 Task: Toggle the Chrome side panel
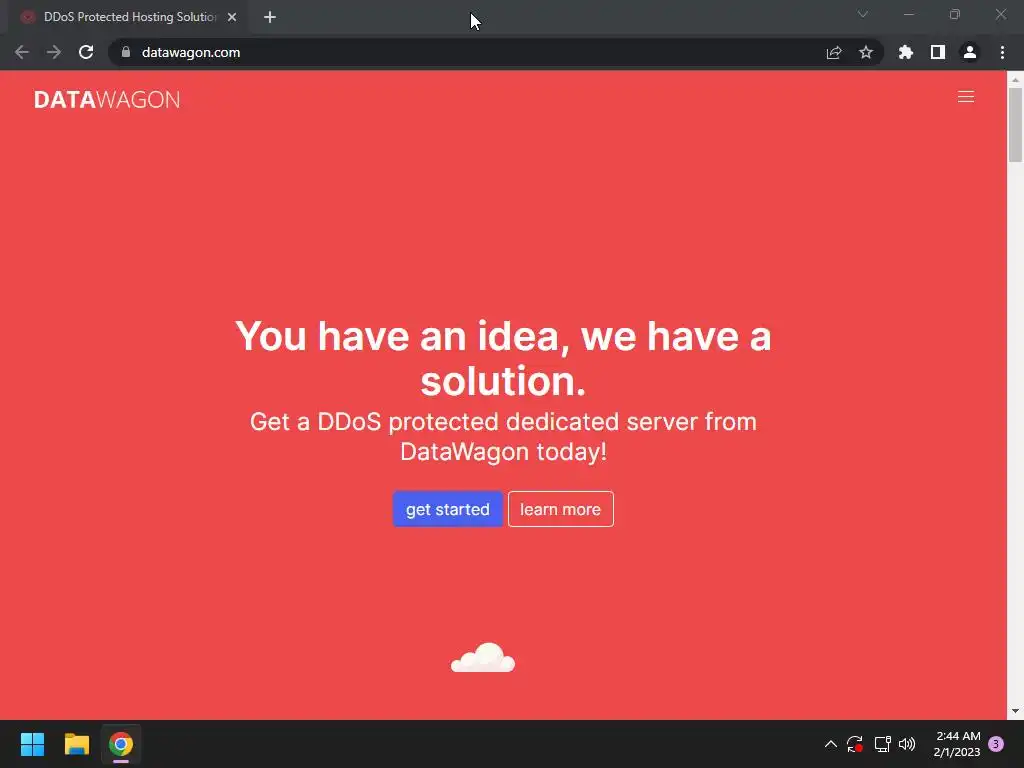pyautogui.click(x=938, y=52)
